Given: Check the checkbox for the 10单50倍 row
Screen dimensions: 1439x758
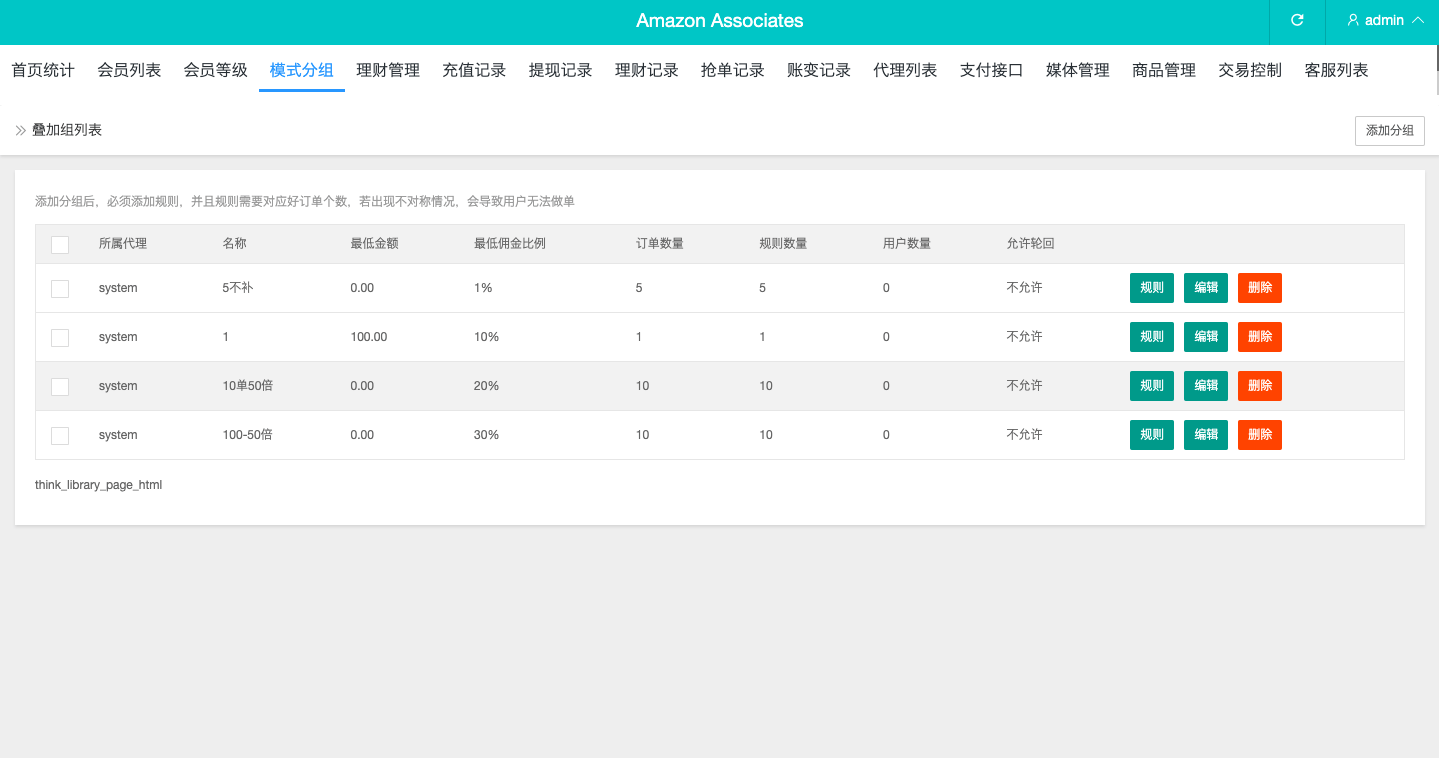Looking at the screenshot, I should pos(59,386).
